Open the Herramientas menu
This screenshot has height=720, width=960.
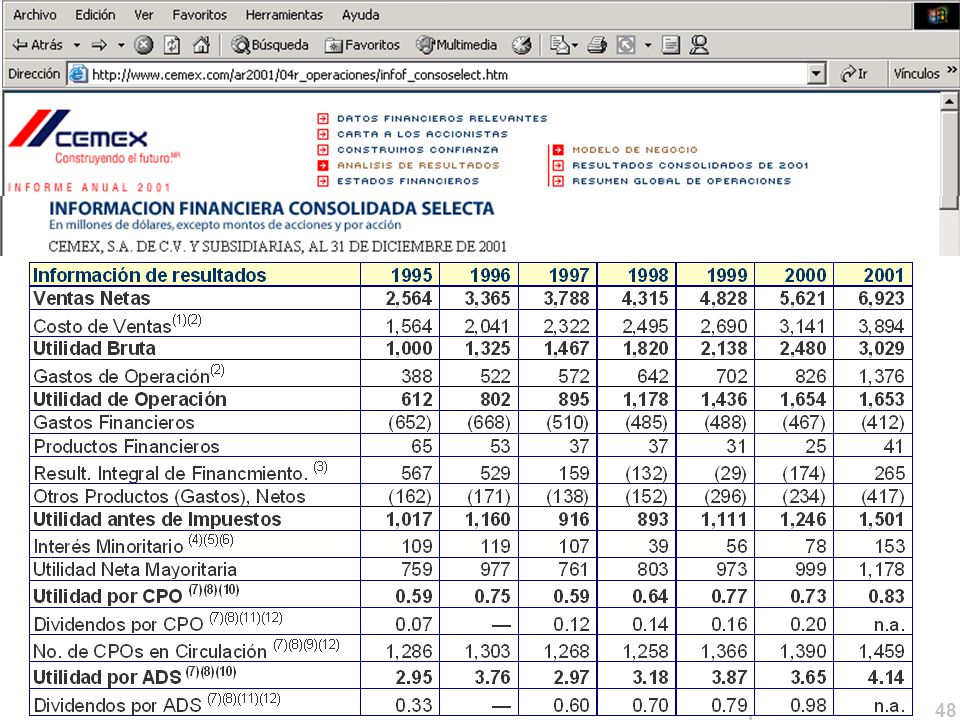click(x=284, y=15)
